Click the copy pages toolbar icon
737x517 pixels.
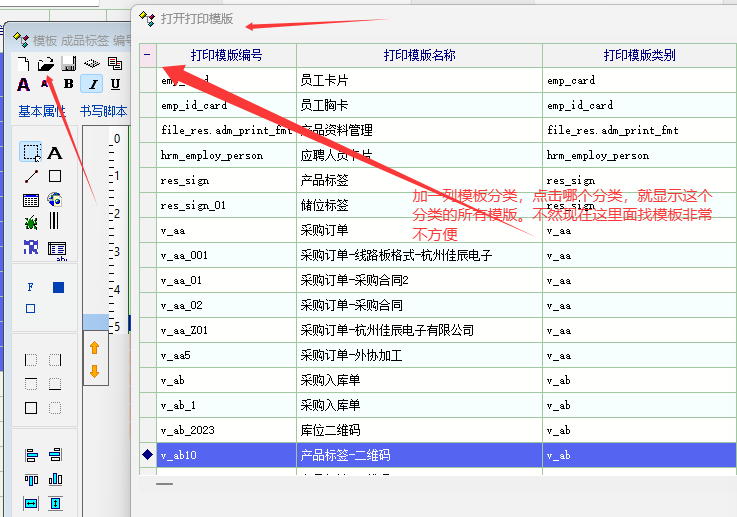[x=115, y=63]
